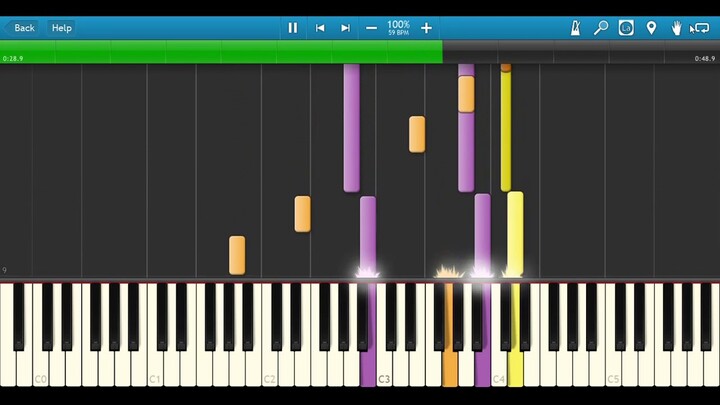Play the C1 key on keyboard
The width and height of the screenshot is (720, 405).
click(155, 367)
